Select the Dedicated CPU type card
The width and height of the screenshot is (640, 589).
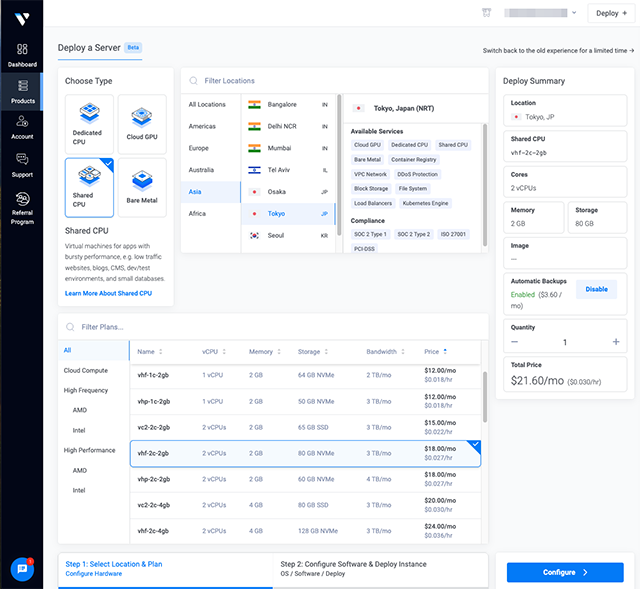coord(89,124)
